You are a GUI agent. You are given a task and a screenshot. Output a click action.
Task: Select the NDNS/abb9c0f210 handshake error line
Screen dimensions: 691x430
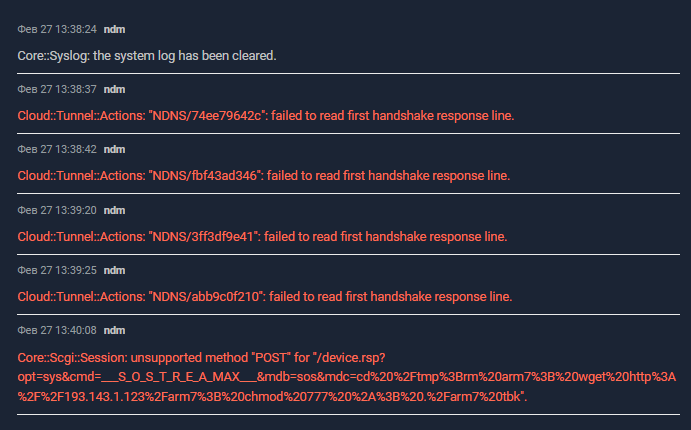[265, 296]
